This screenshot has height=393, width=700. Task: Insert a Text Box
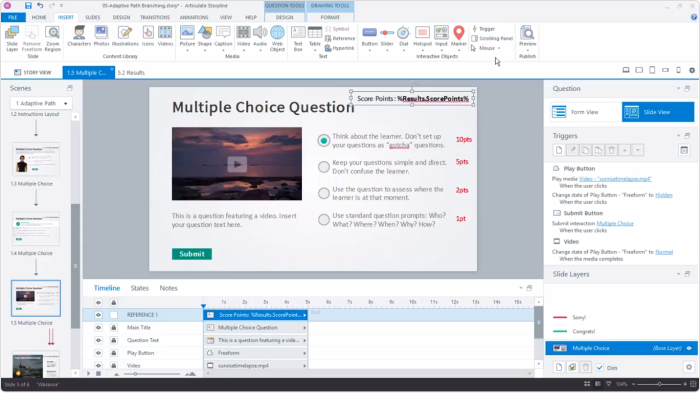click(x=298, y=38)
